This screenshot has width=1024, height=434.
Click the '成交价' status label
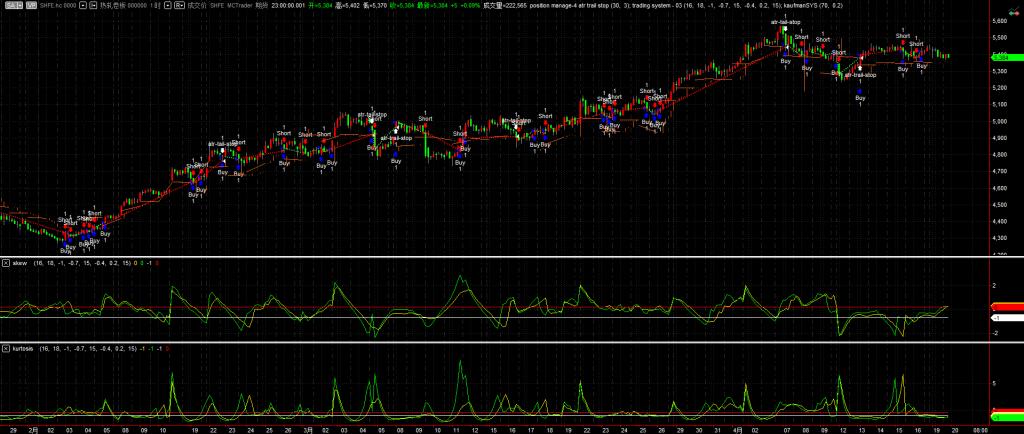click(x=197, y=5)
